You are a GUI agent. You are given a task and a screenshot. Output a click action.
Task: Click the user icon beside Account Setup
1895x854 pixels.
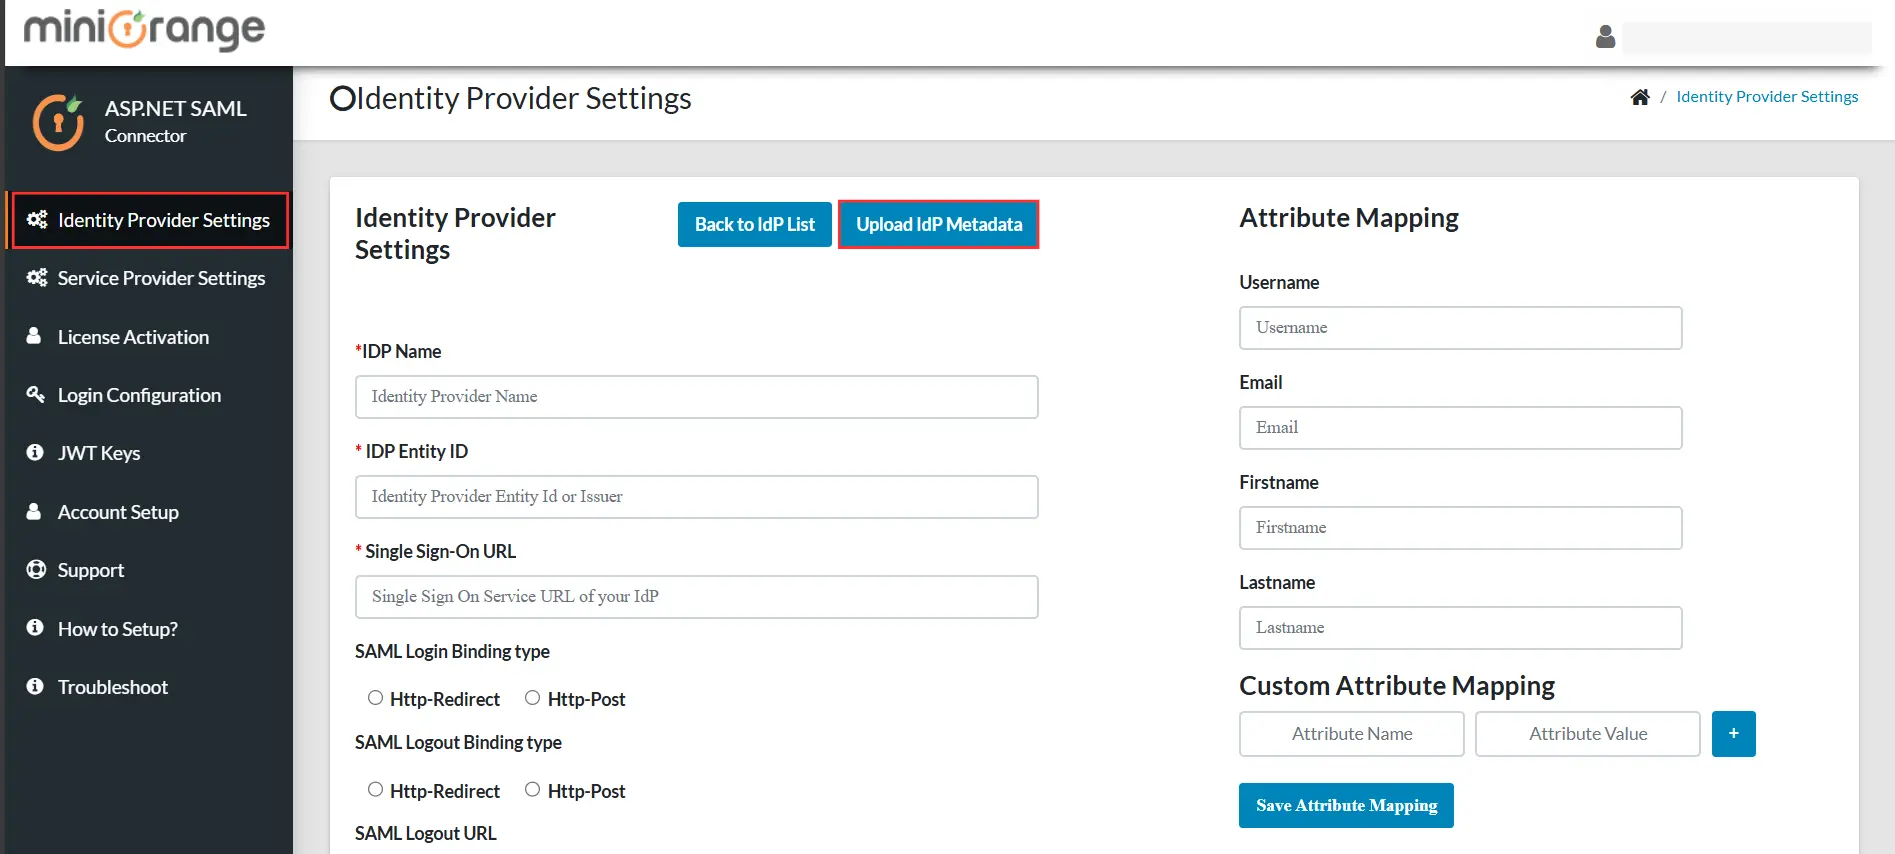[34, 511]
